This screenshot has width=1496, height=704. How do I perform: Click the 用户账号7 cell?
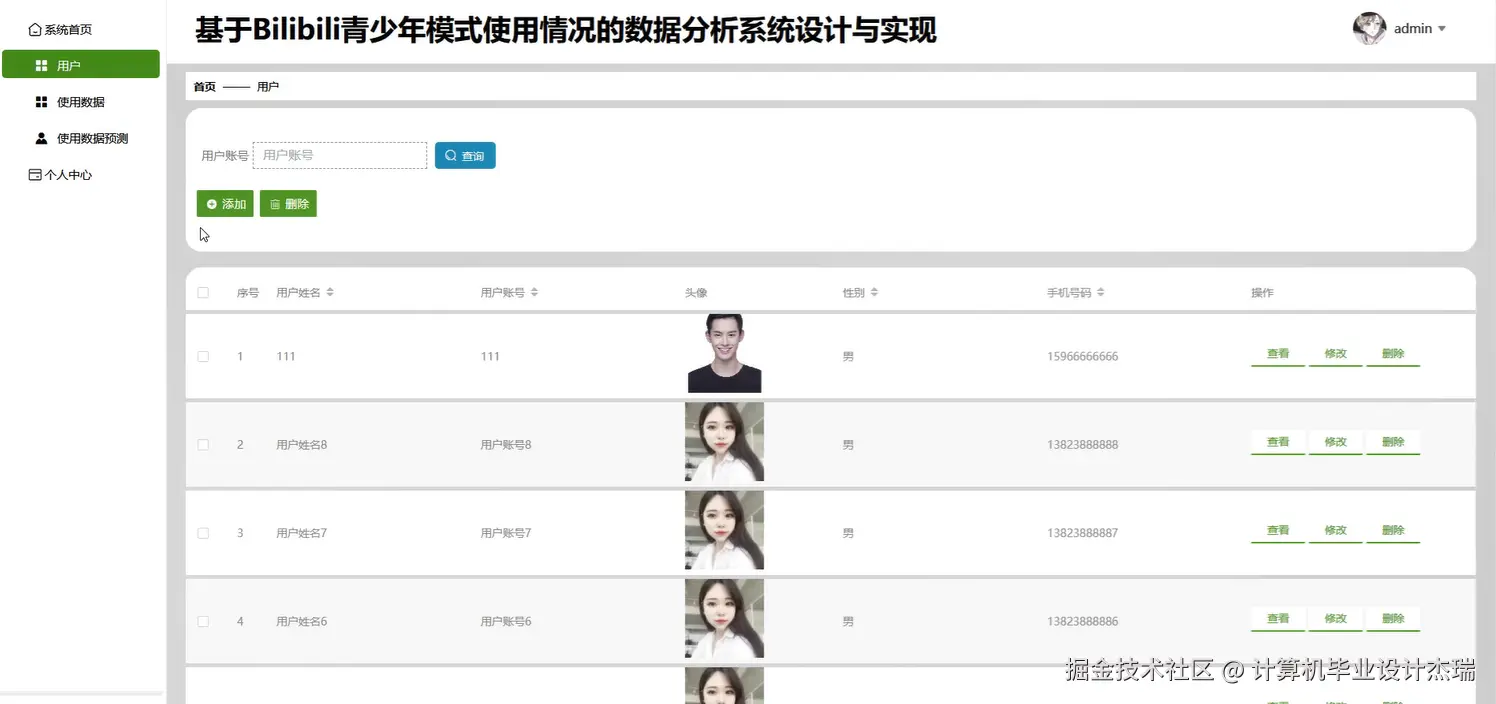(506, 533)
